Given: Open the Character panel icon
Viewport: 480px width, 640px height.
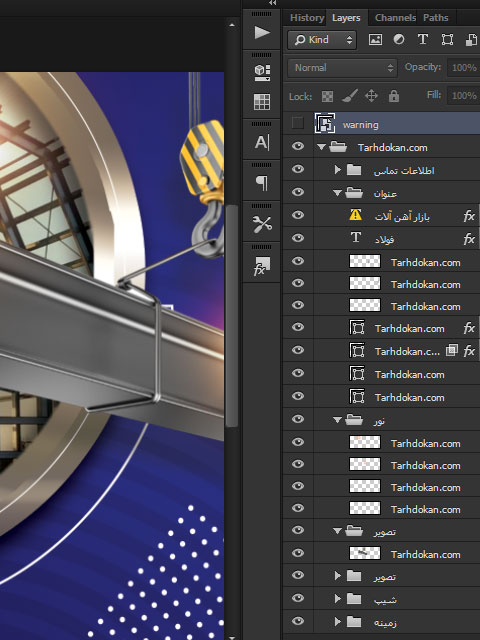Looking at the screenshot, I should point(262,142).
